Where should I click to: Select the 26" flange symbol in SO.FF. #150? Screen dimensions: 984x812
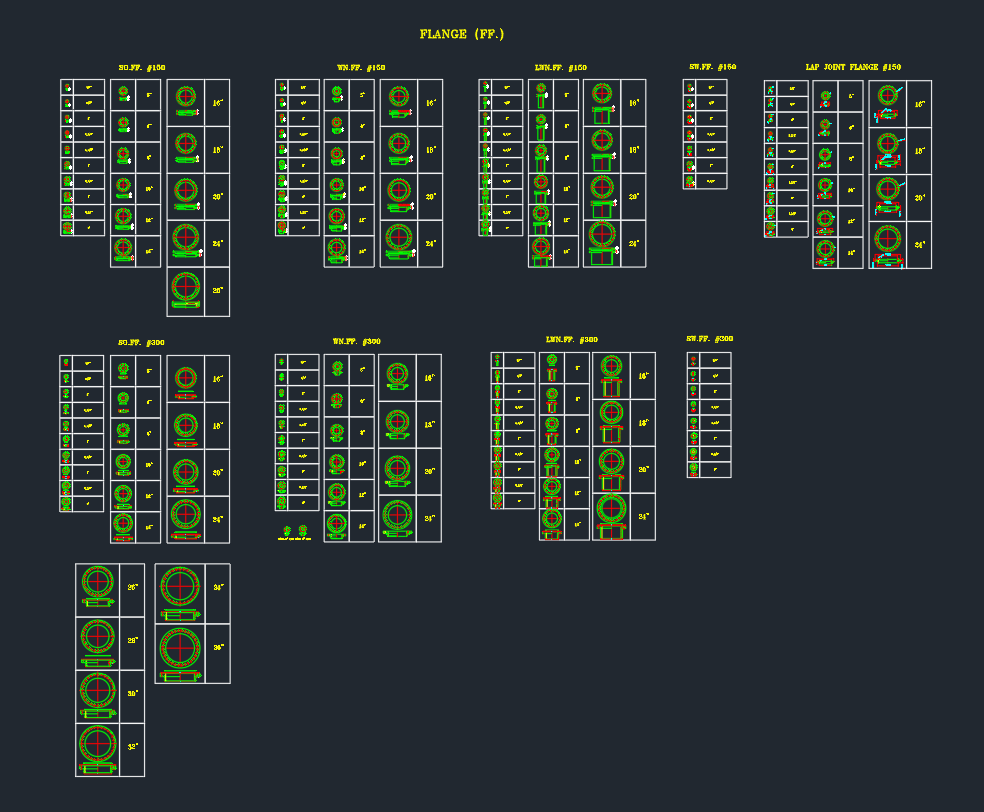click(185, 291)
